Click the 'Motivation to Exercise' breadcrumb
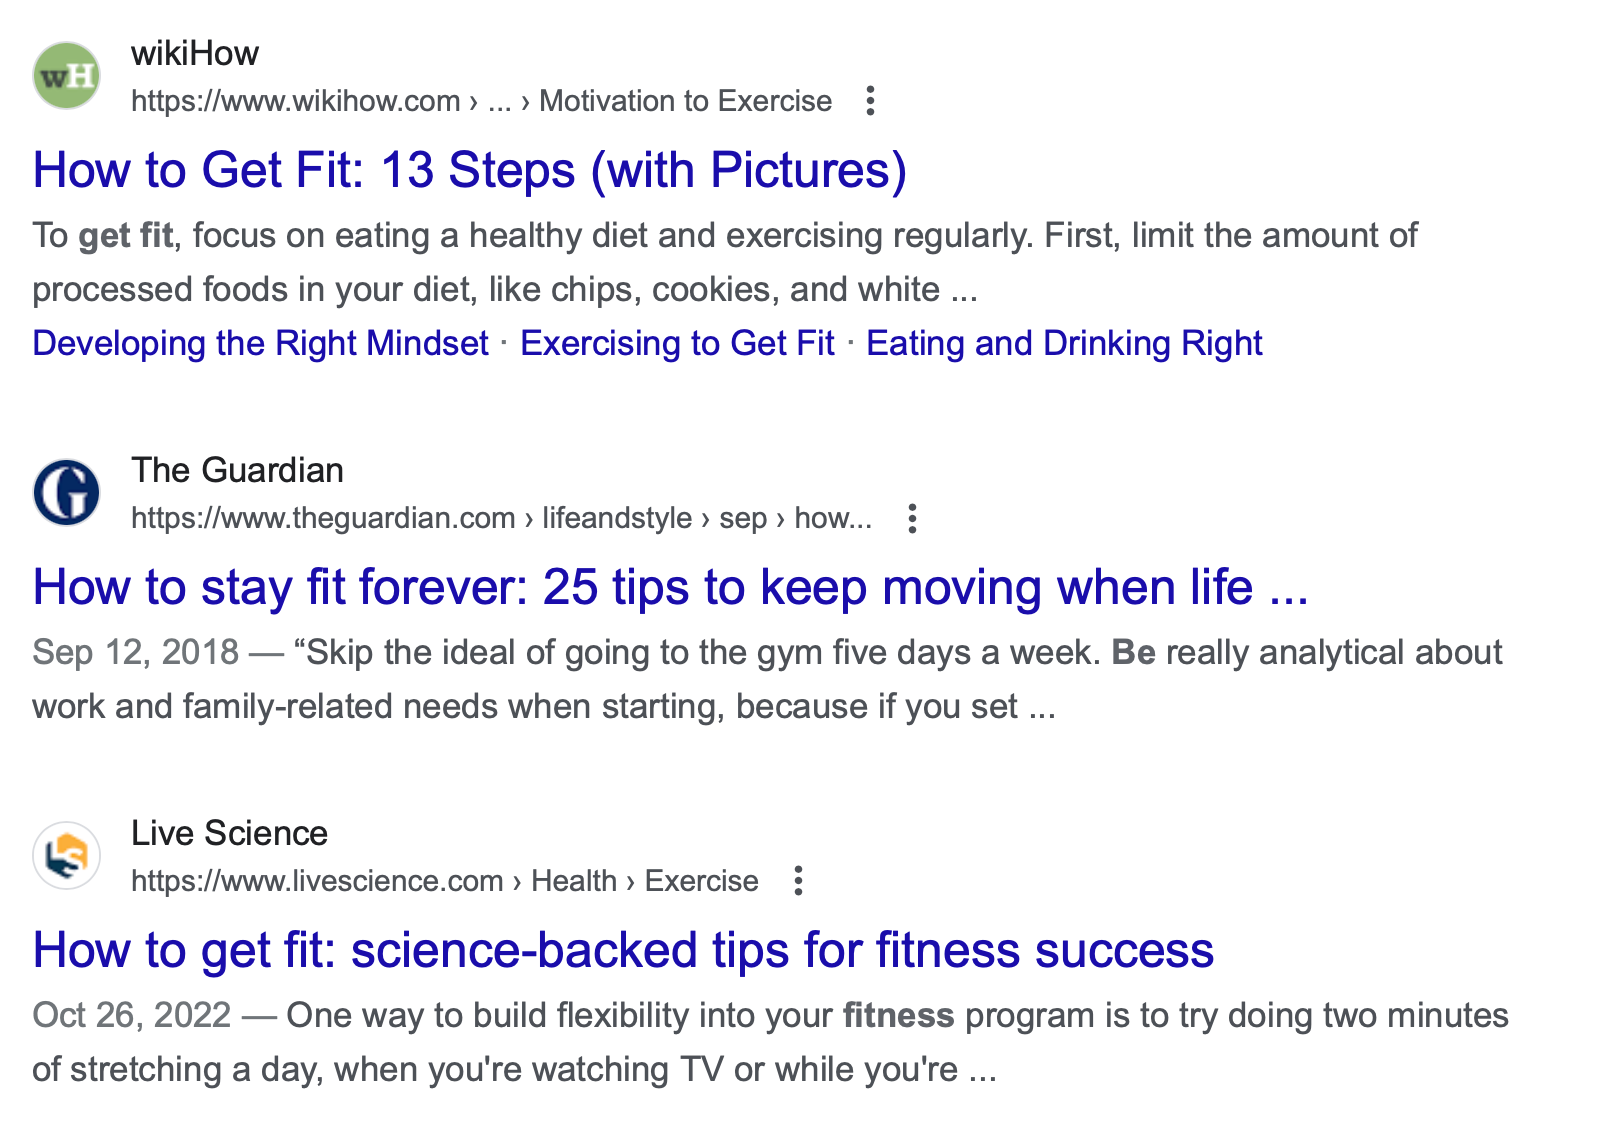 pyautogui.click(x=684, y=101)
